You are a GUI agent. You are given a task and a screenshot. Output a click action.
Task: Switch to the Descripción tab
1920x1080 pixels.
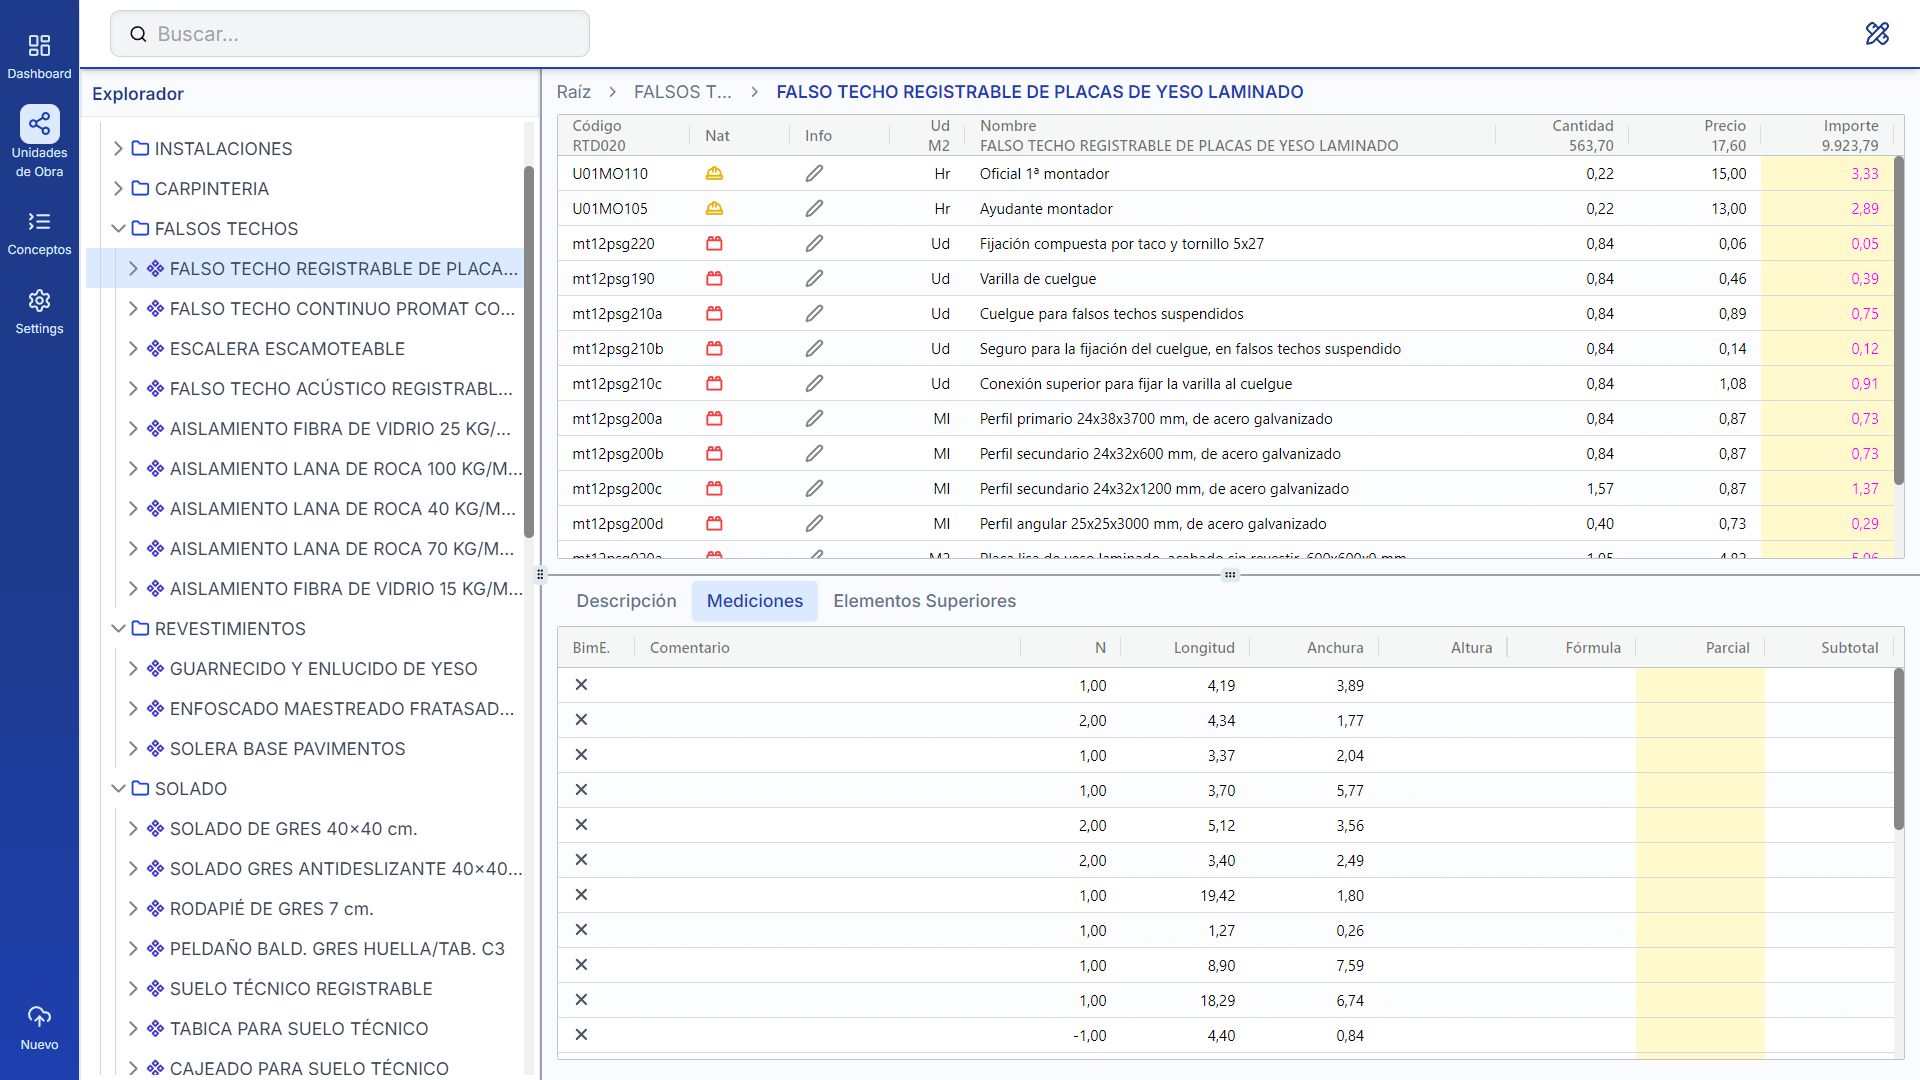[626, 601]
